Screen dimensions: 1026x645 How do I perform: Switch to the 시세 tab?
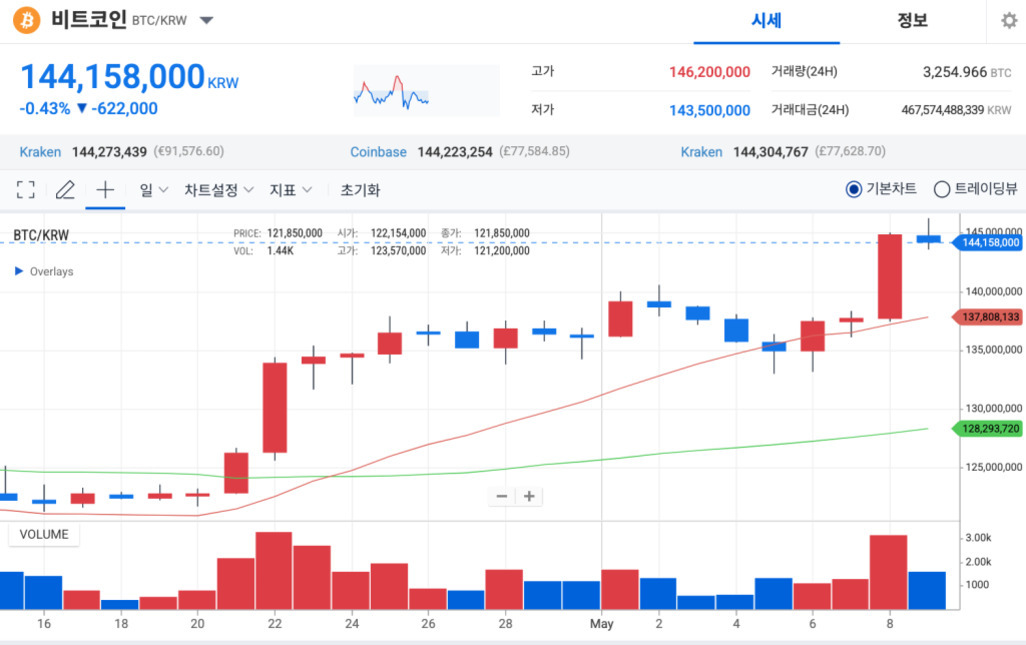(766, 21)
